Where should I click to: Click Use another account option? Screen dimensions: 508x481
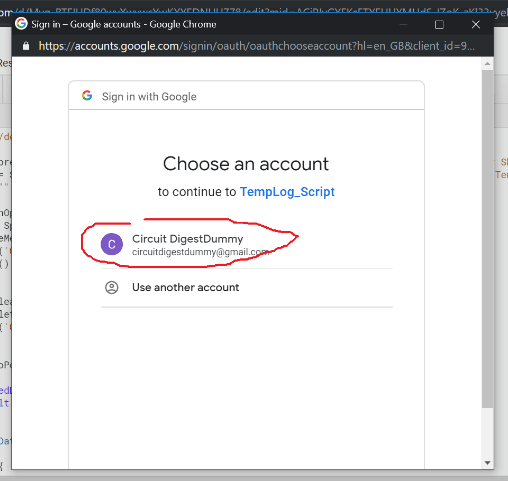[247, 287]
